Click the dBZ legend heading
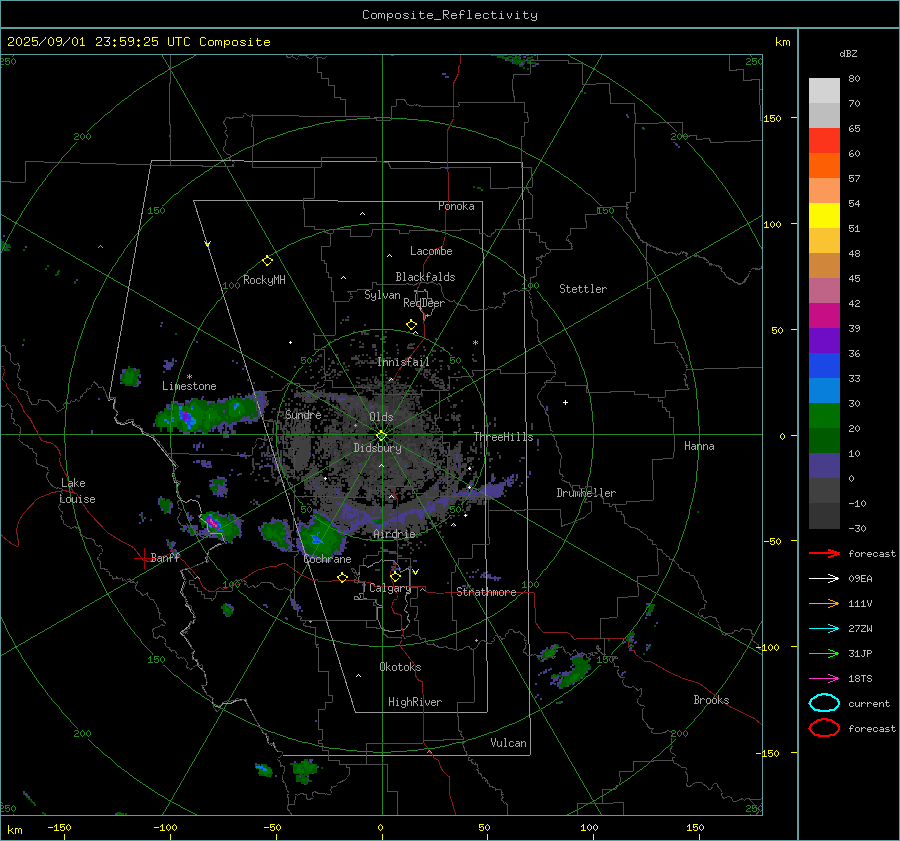Viewport: 900px width, 841px height. pyautogui.click(x=848, y=54)
